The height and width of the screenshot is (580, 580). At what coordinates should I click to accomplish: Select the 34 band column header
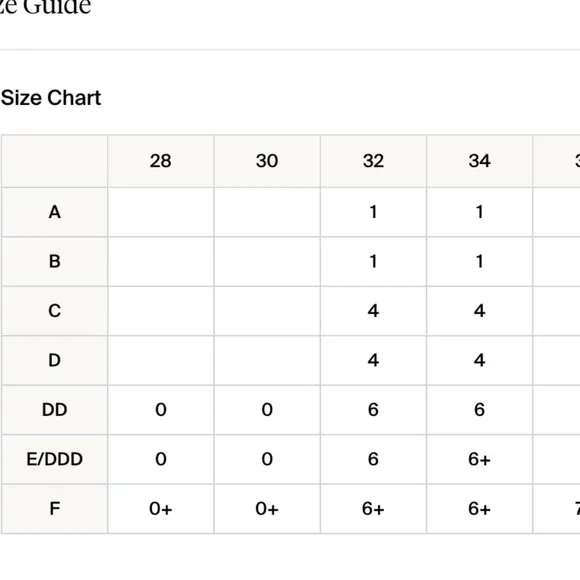[x=479, y=161]
